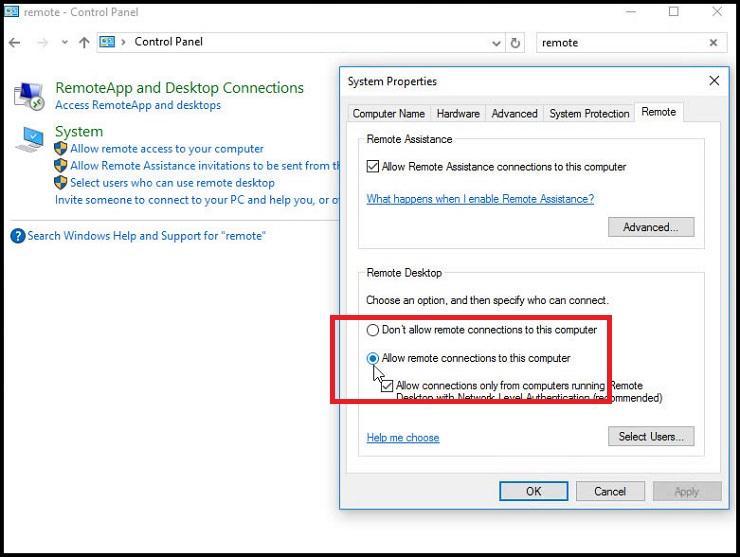Click the RemoteApp and Desktop Connections icon
Screen dimensions: 740x557
[x=29, y=96]
